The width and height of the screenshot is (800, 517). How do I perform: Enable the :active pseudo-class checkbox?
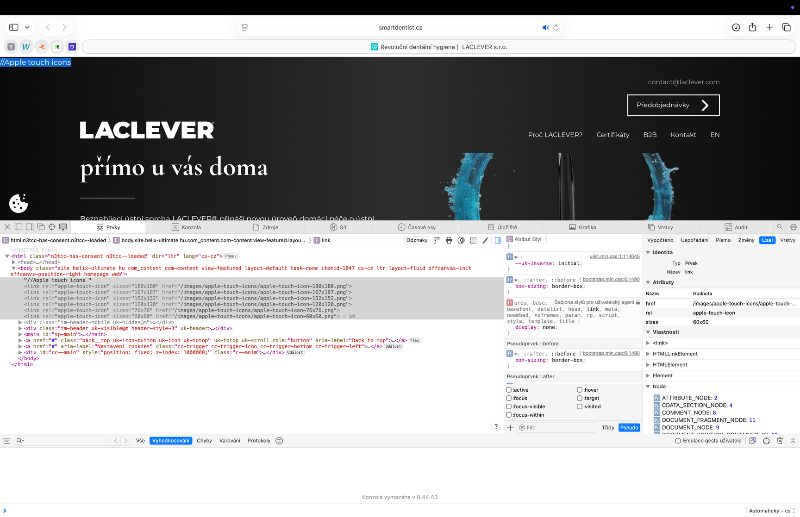(x=510, y=390)
